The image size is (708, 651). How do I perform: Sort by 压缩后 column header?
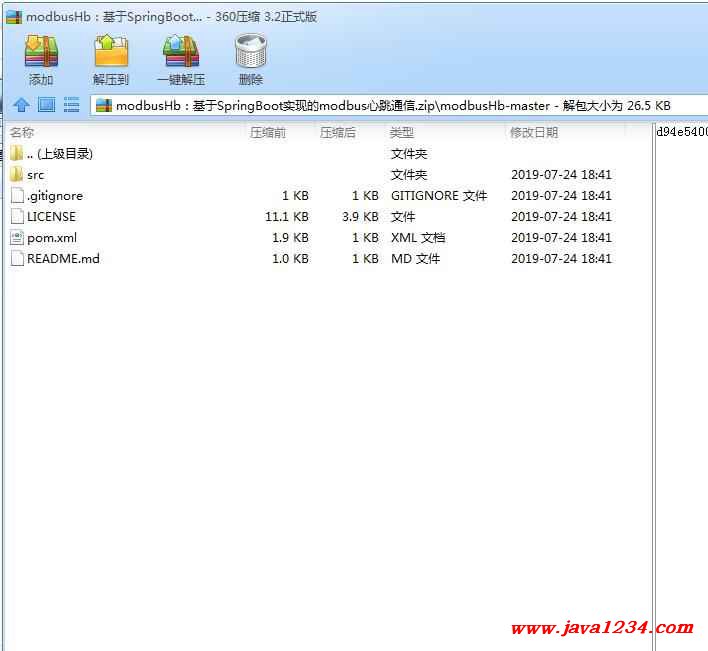[x=338, y=133]
